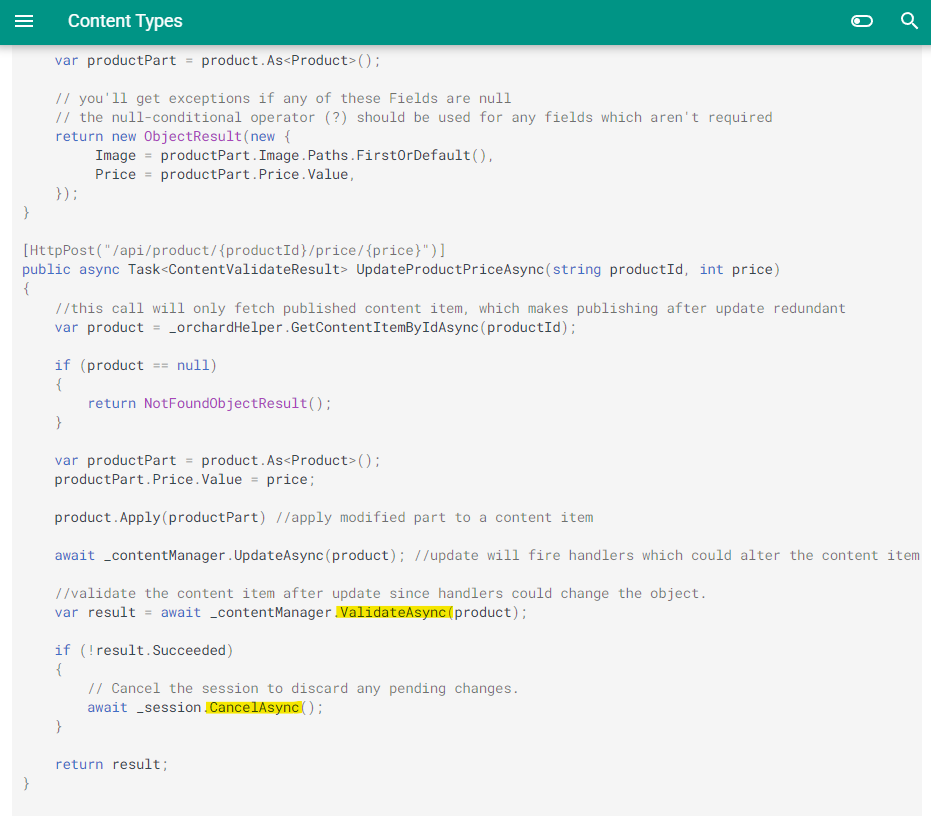
Task: Click the 'Cancel the session' comment
Action: tap(303, 688)
